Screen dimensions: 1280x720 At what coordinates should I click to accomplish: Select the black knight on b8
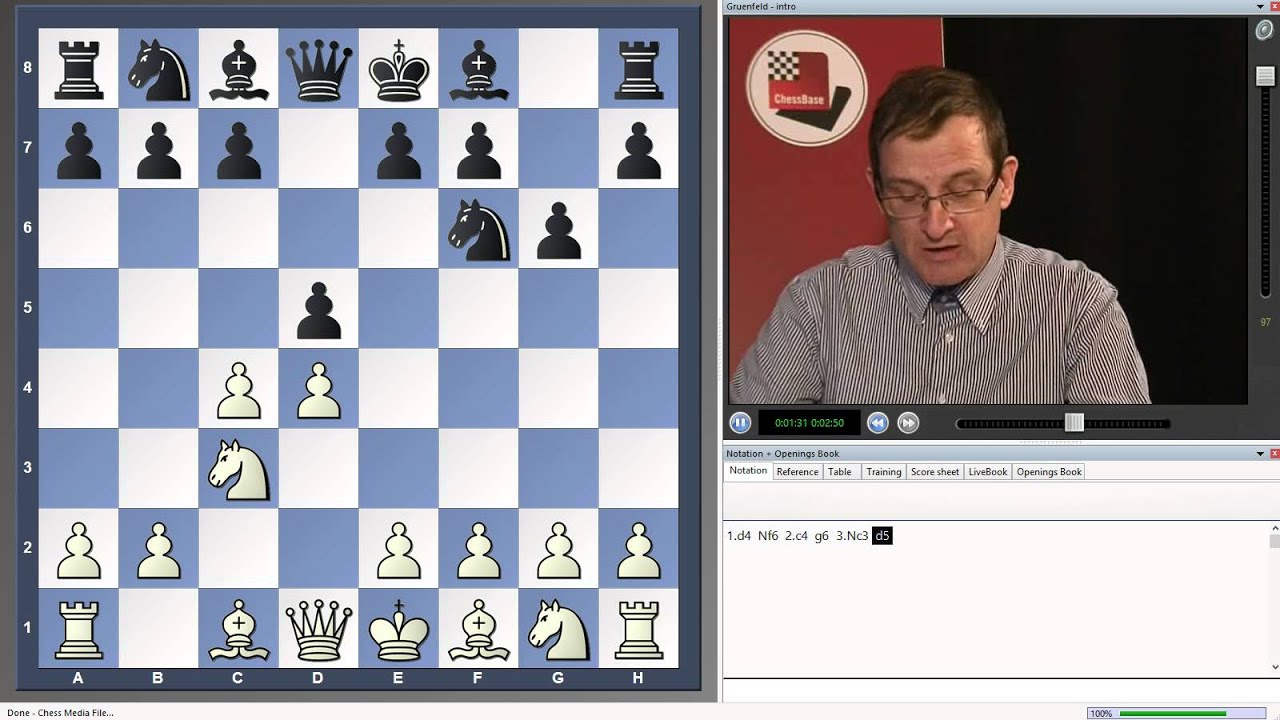[158, 68]
